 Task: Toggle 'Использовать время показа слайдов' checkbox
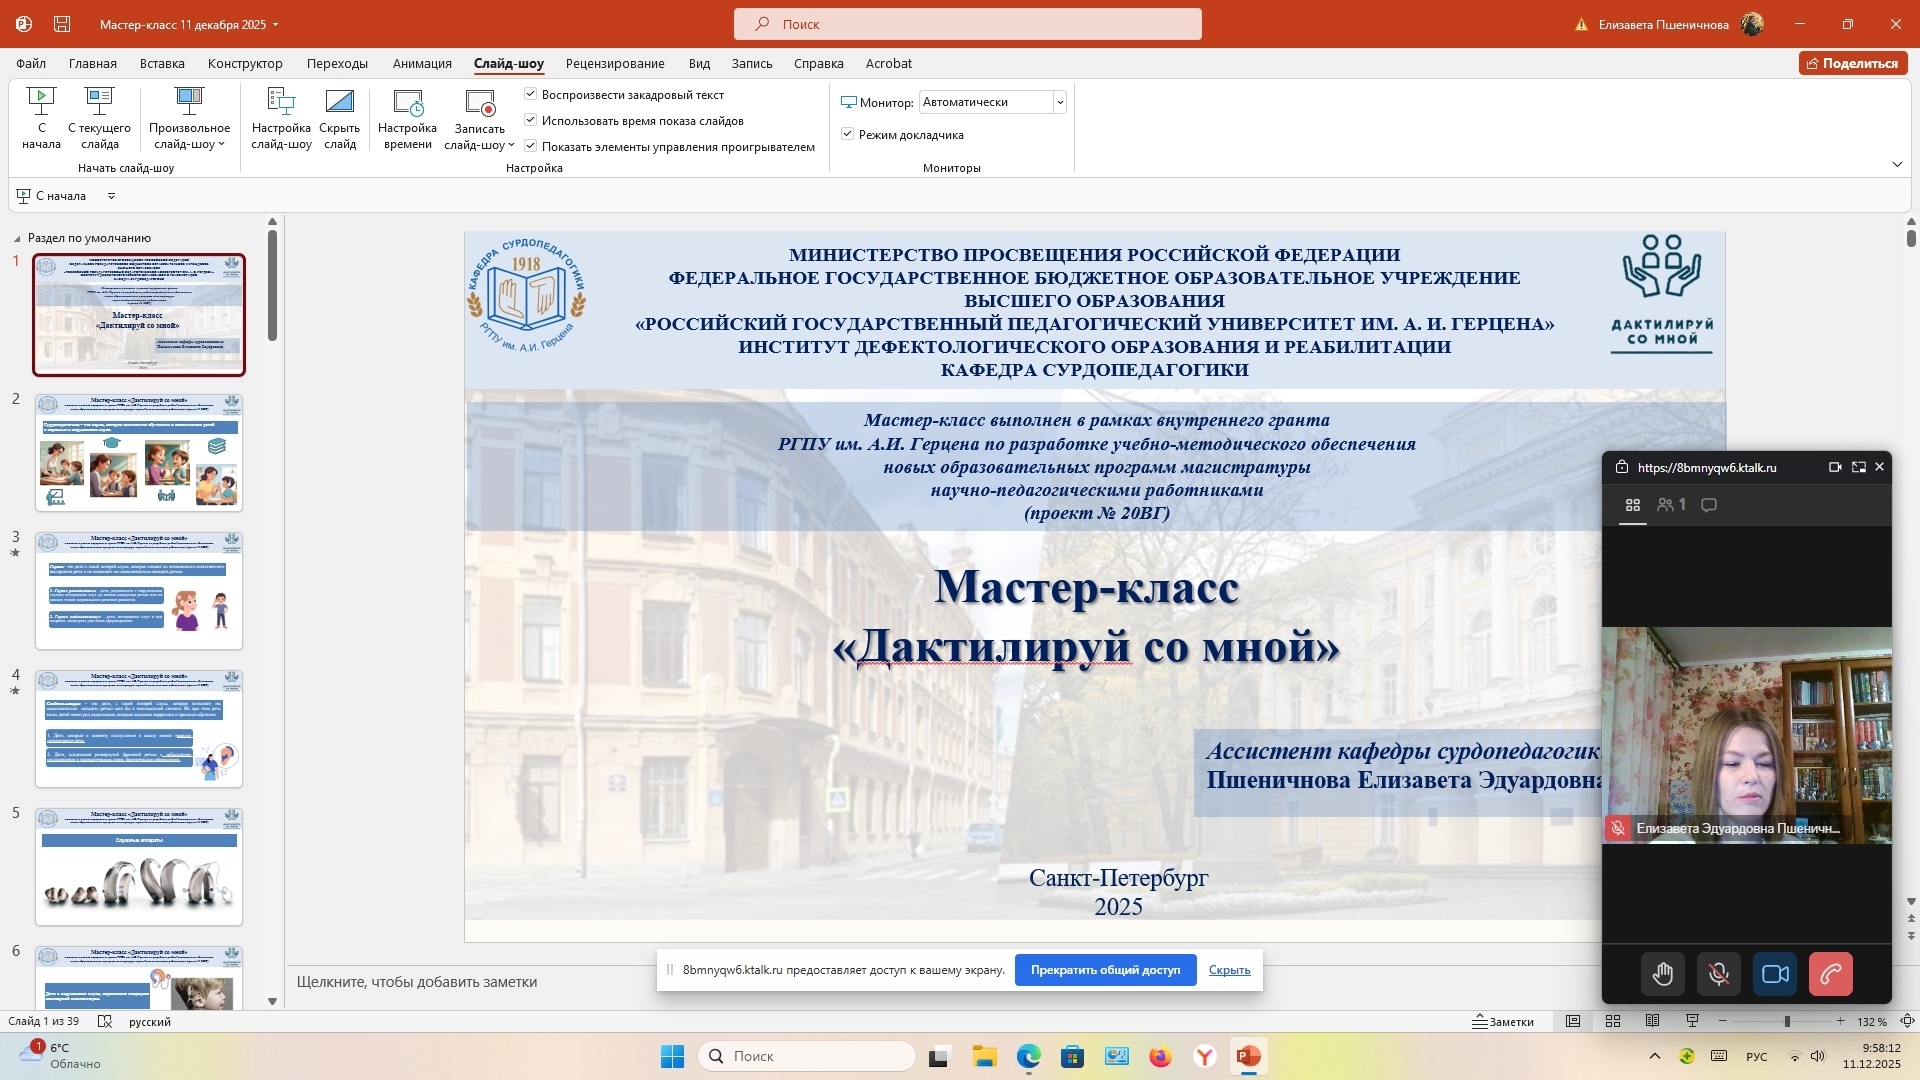tap(531, 120)
